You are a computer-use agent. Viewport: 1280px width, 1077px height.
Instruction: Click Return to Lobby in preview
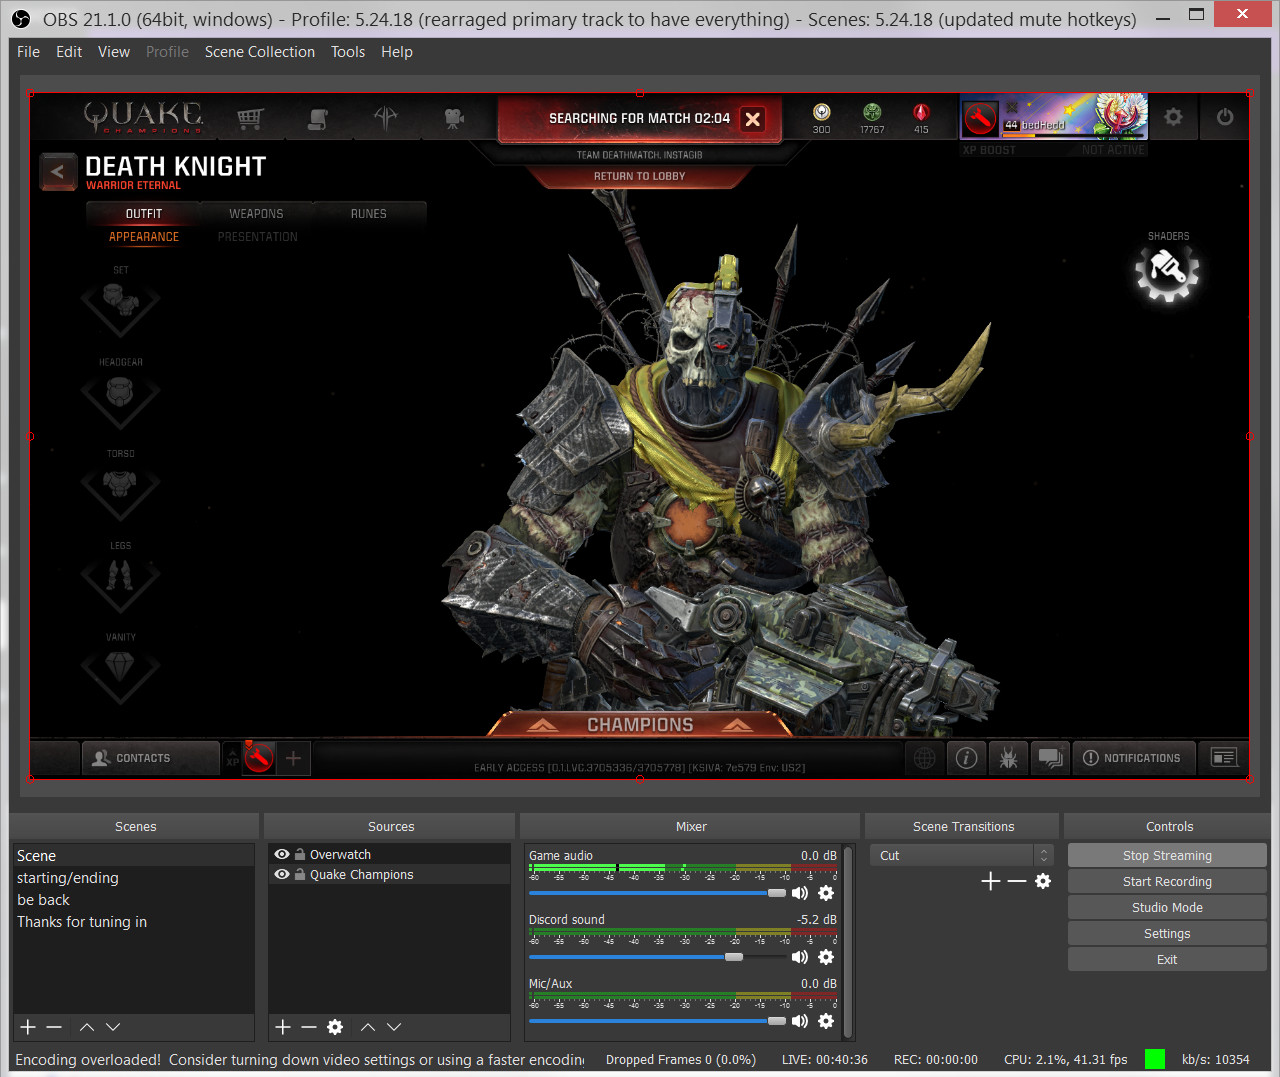click(x=640, y=176)
